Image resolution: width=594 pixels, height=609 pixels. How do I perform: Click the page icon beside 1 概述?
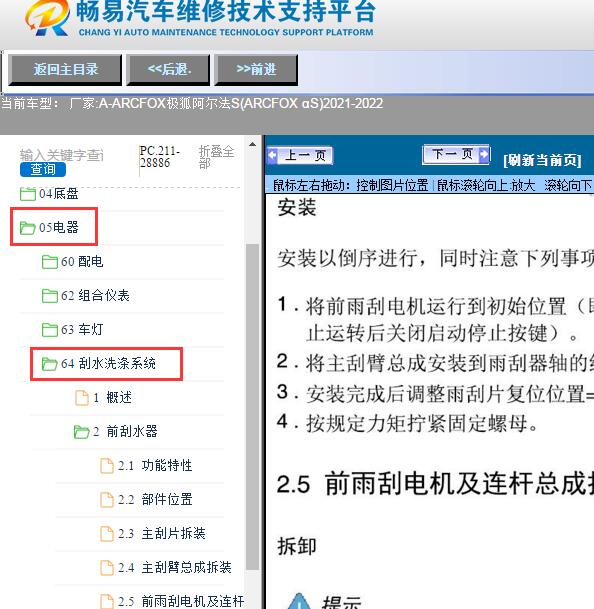click(x=82, y=398)
